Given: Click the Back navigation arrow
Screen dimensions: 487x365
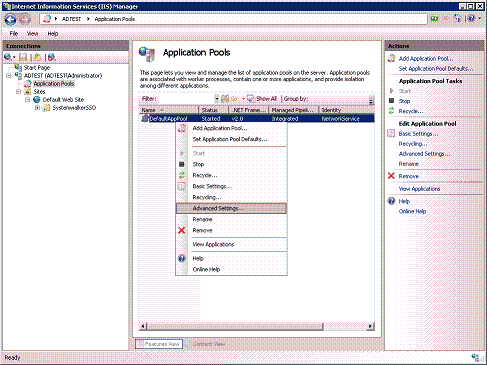Looking at the screenshot, I should (x=10, y=19).
